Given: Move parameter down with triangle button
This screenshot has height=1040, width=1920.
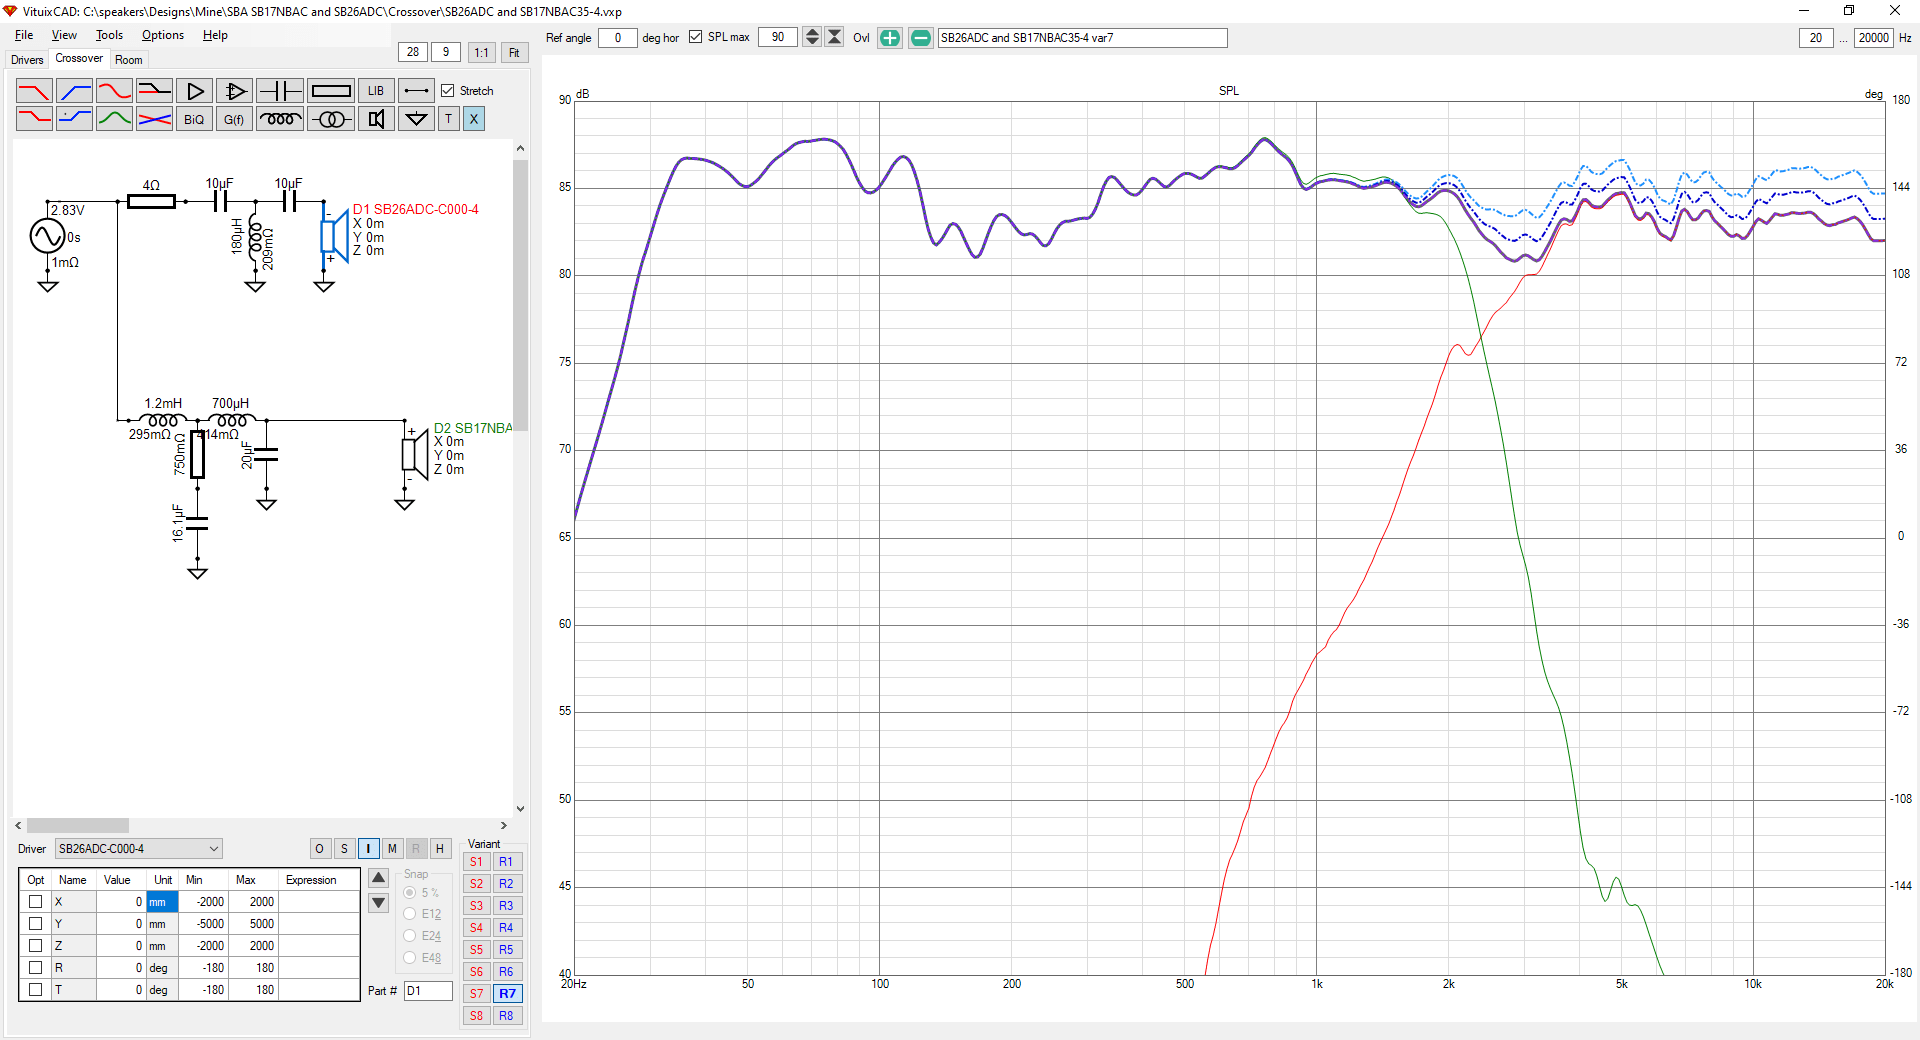Looking at the screenshot, I should pos(379,903).
